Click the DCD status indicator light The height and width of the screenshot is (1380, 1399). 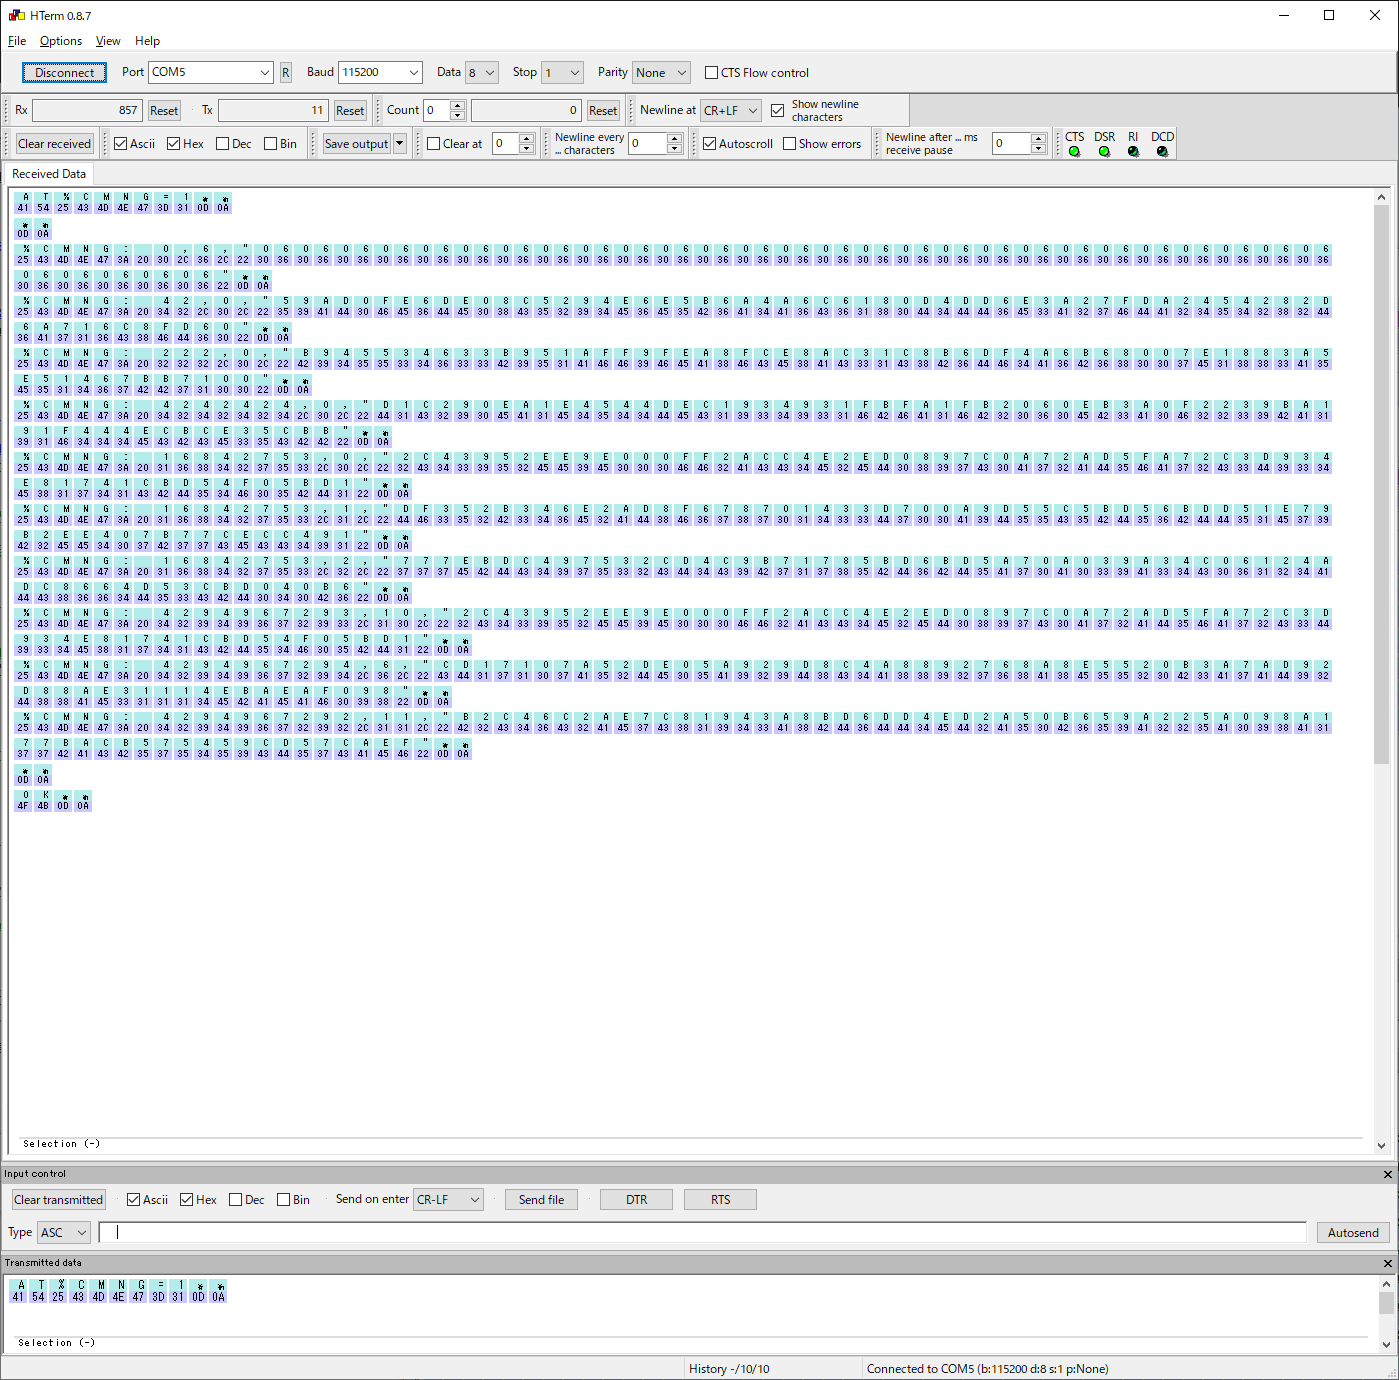click(1162, 152)
